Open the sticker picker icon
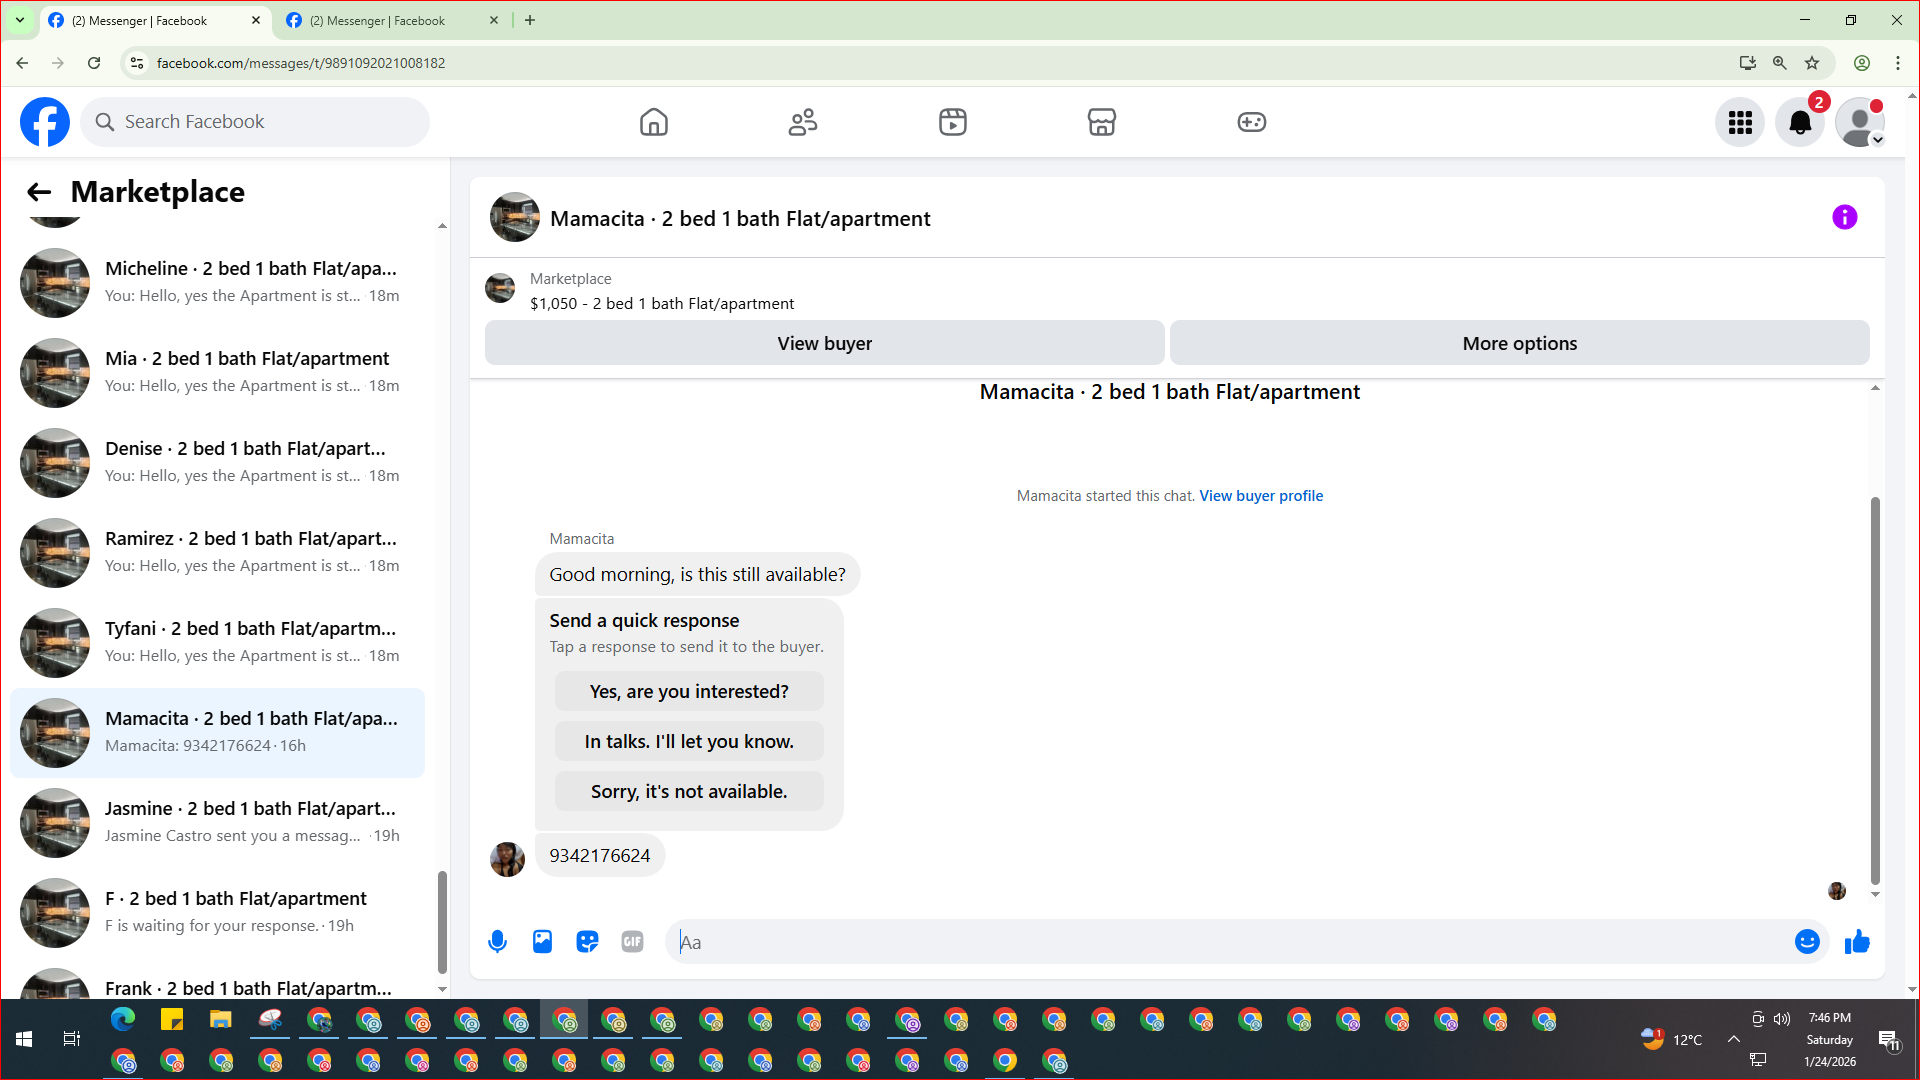 click(587, 942)
